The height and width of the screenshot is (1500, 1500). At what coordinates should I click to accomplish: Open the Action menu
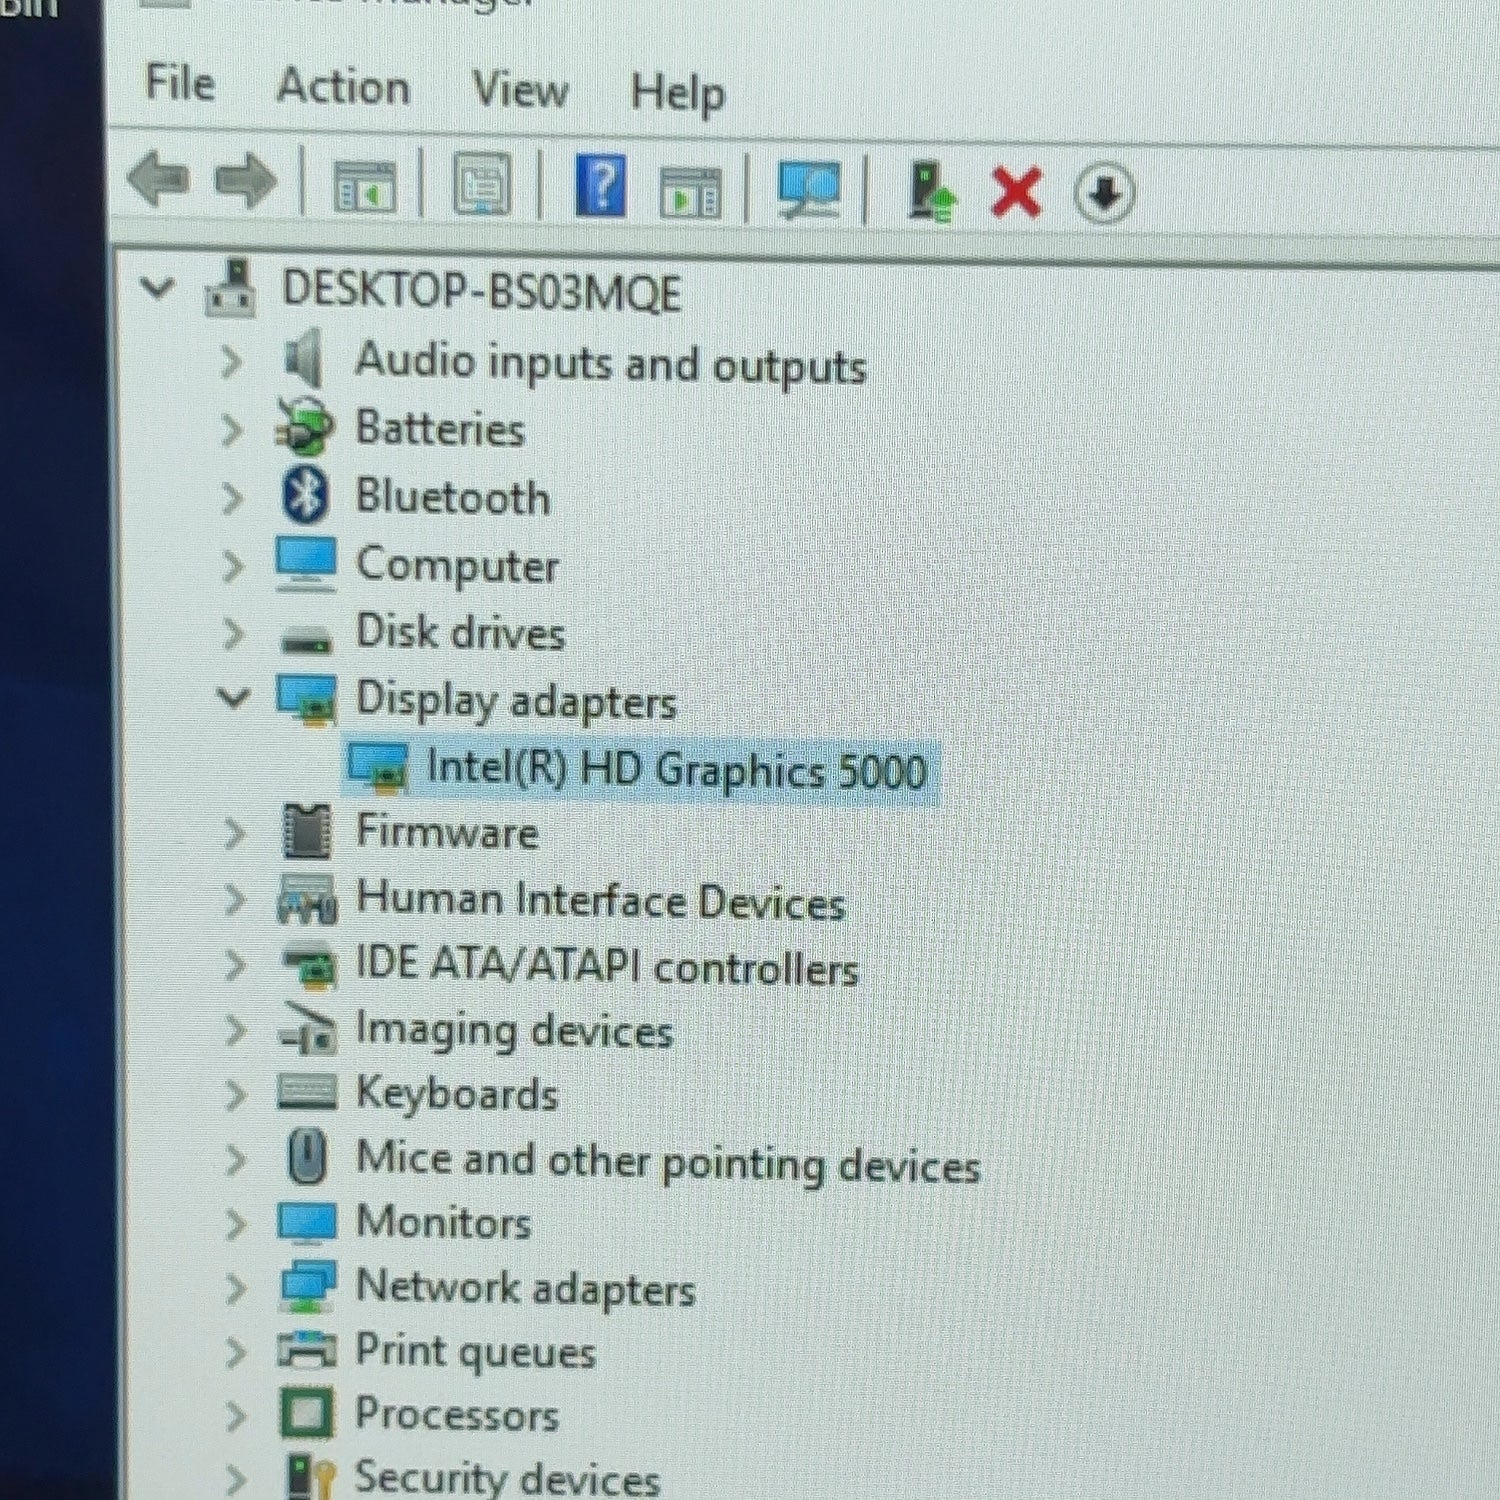pos(343,86)
